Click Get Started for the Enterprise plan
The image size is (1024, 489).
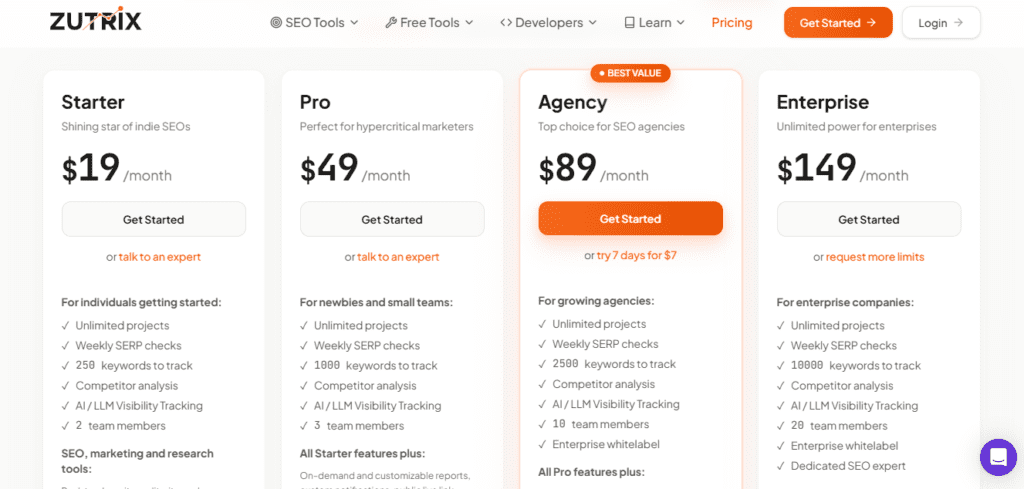pyautogui.click(x=868, y=219)
